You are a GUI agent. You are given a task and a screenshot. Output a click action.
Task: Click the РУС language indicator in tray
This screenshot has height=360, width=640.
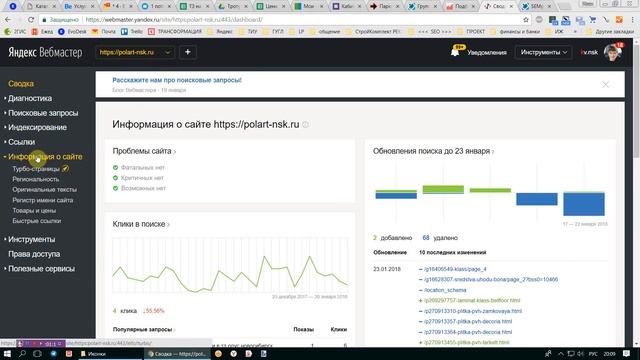(593, 354)
